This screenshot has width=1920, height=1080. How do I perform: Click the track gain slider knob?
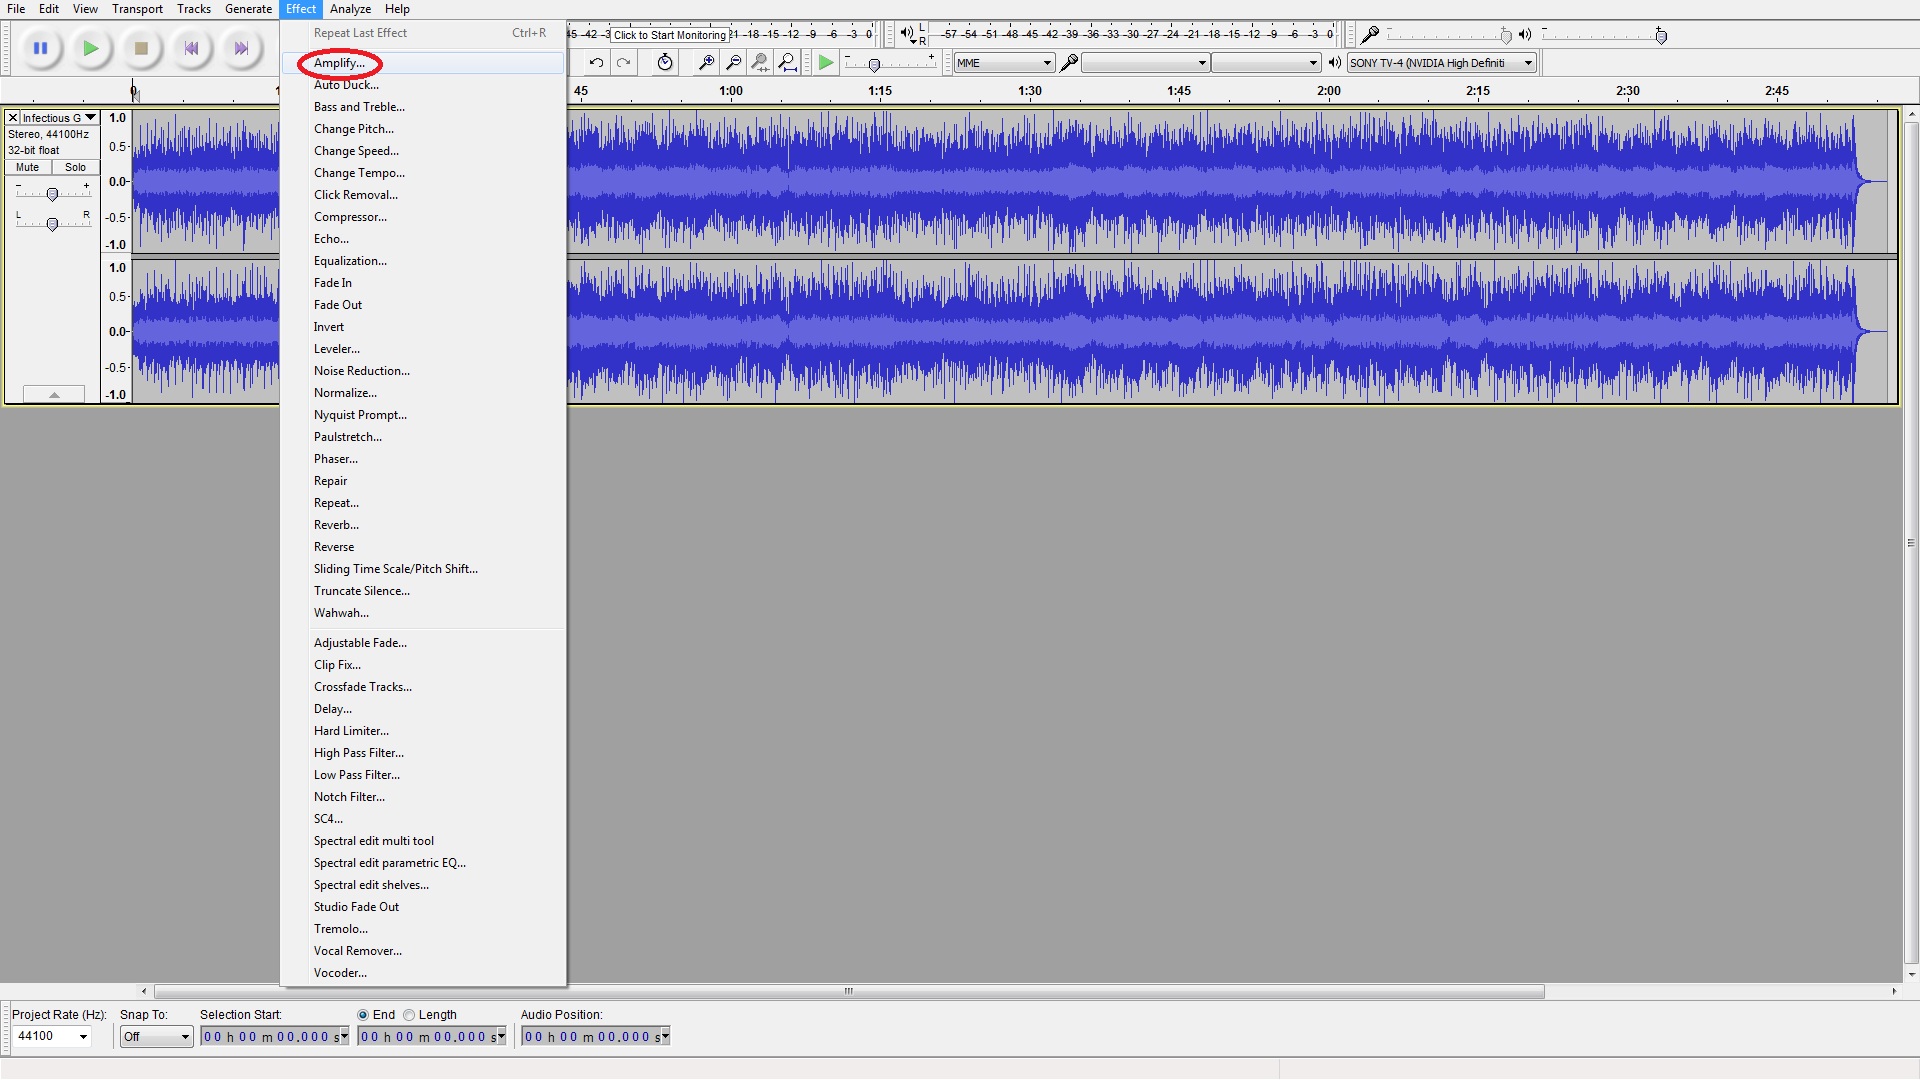point(52,195)
